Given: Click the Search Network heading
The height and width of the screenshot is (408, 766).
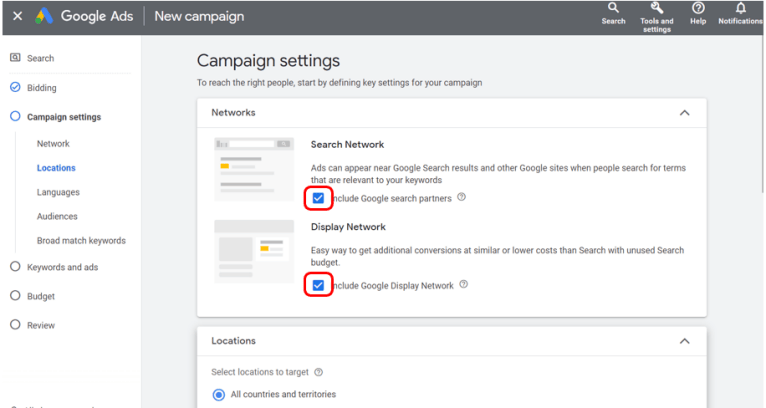Looking at the screenshot, I should coord(347,145).
